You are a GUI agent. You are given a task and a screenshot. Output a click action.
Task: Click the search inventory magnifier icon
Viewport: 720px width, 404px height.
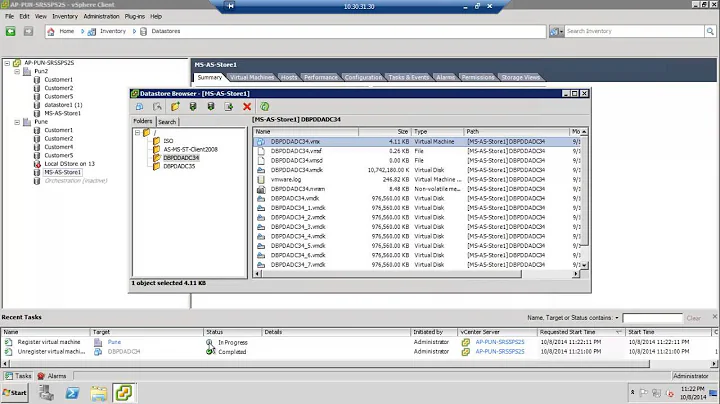coord(710,31)
